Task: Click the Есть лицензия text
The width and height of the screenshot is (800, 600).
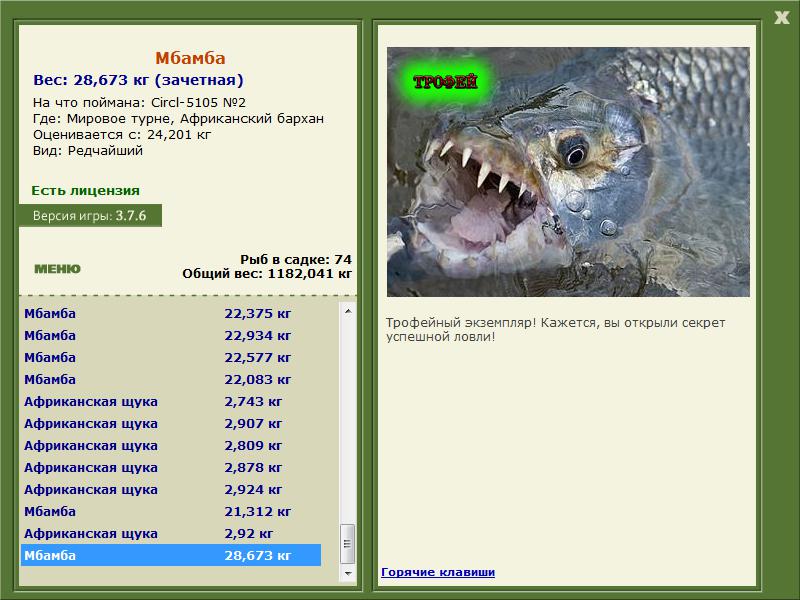Action: pos(86,190)
